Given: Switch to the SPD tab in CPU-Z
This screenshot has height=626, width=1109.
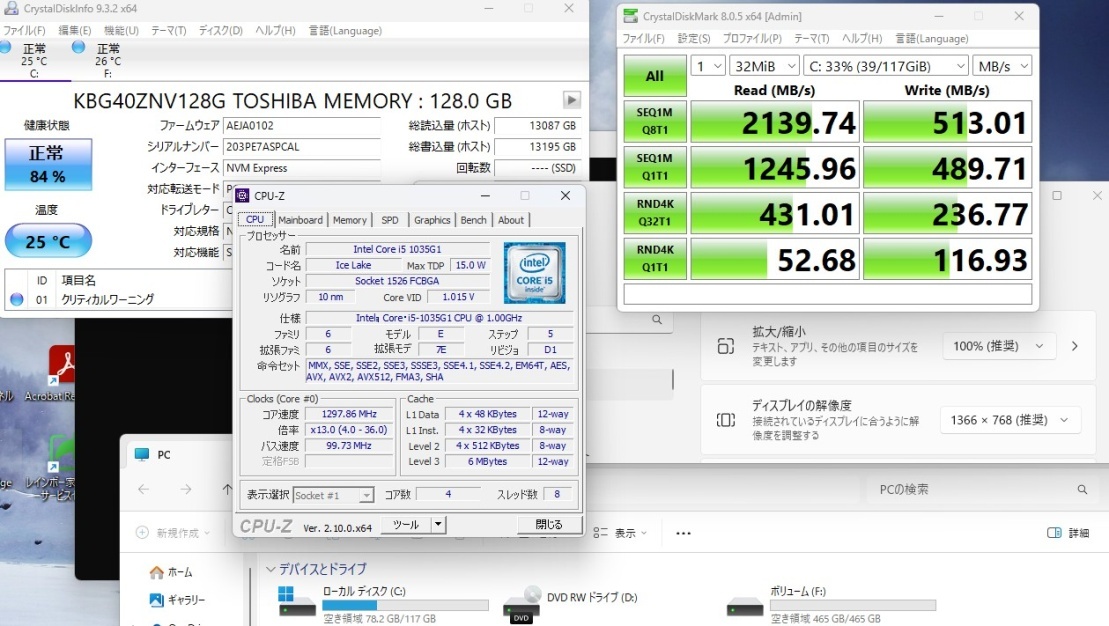Looking at the screenshot, I should pyautogui.click(x=390, y=220).
